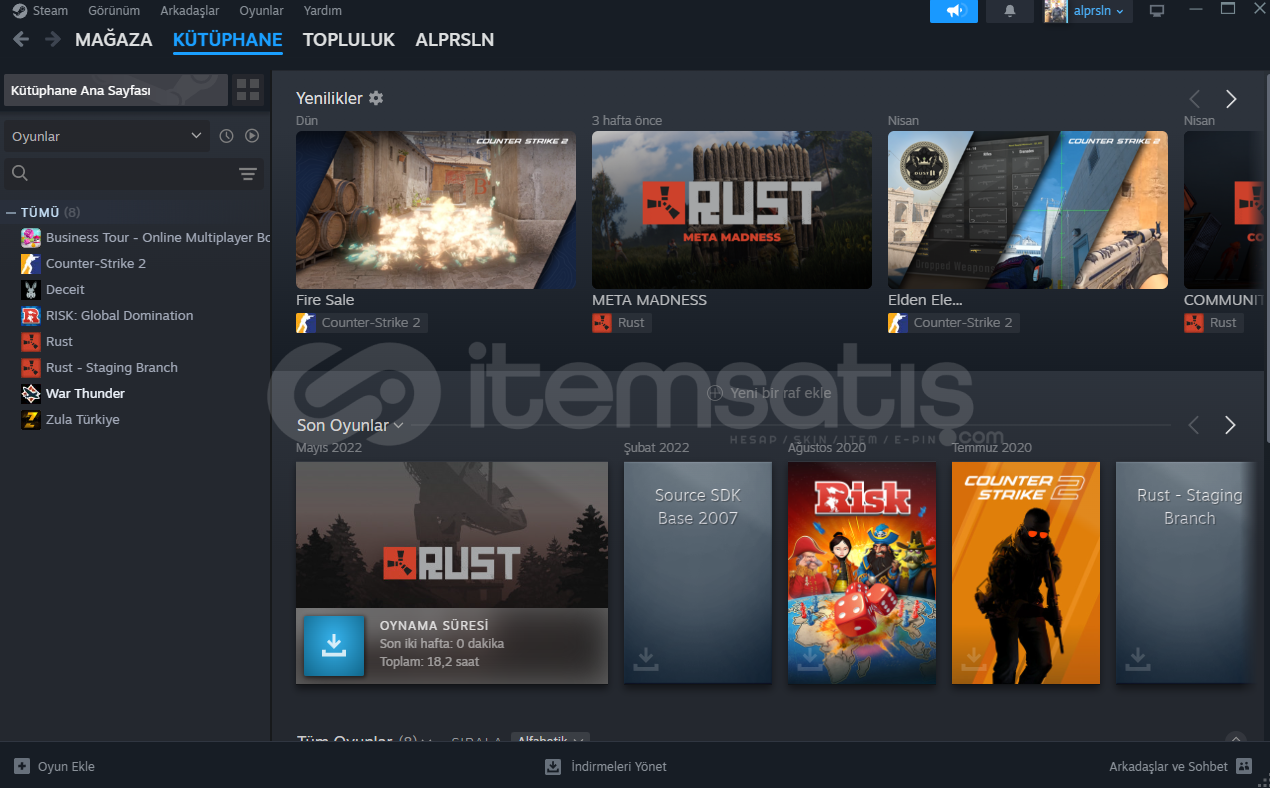This screenshot has width=1270, height=788.
Task: Go to KÜTÜPHANE tab
Action: (x=227, y=40)
